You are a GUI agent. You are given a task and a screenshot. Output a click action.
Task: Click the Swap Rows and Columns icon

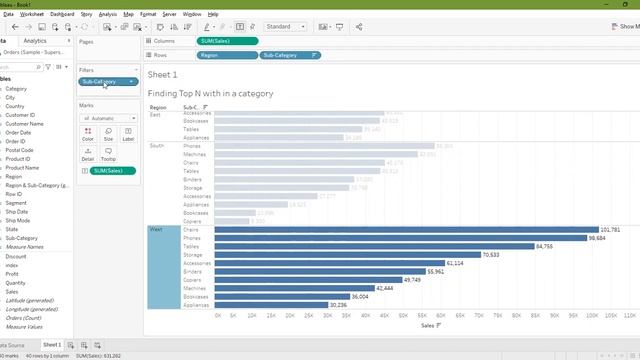click(x=160, y=27)
